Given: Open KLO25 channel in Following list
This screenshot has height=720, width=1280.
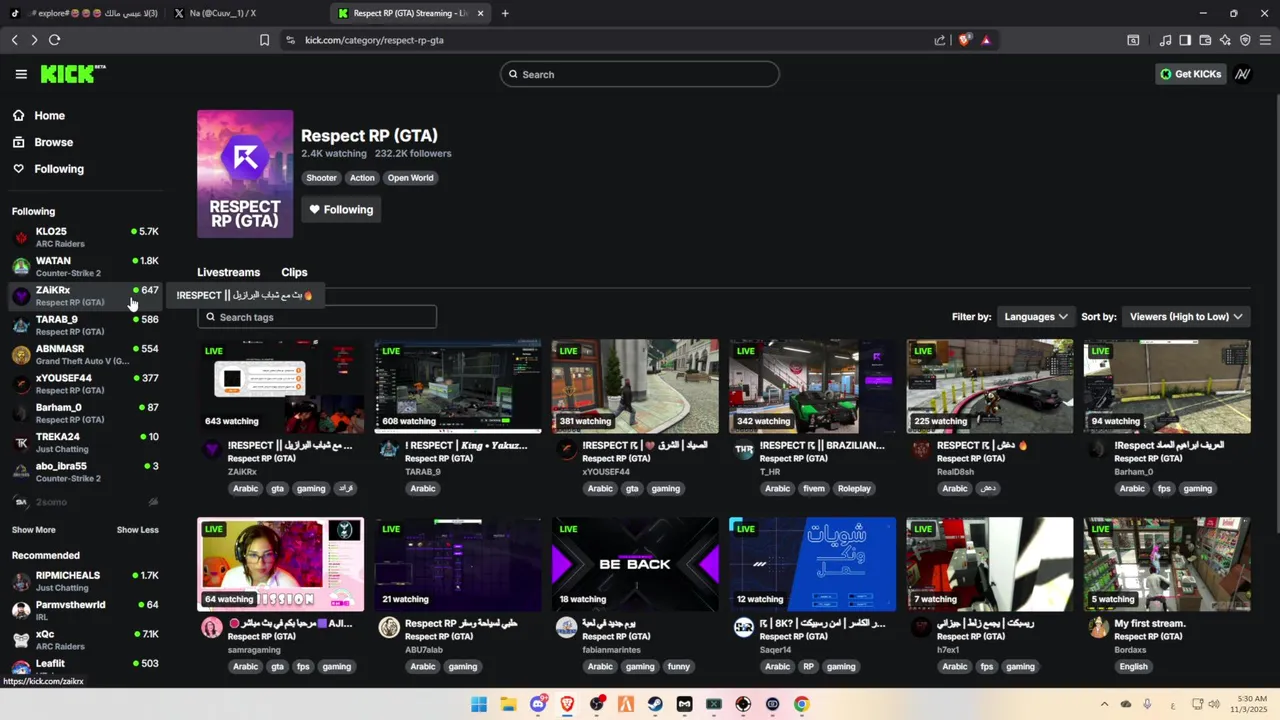Looking at the screenshot, I should tap(85, 237).
